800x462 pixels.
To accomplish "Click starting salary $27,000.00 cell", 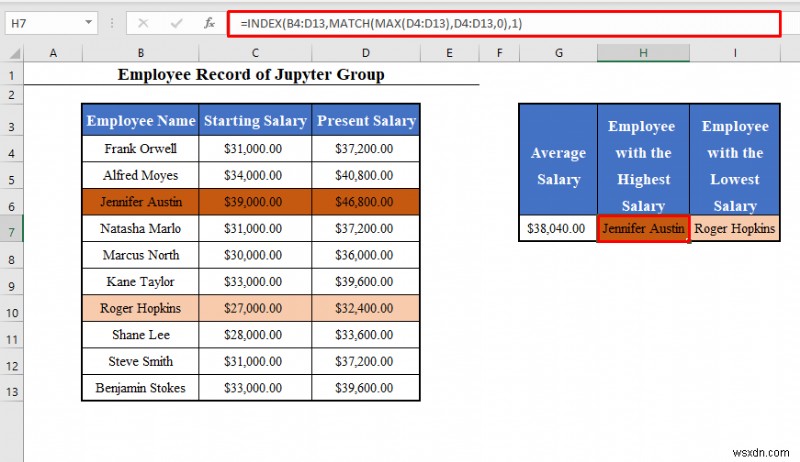I will tap(255, 308).
